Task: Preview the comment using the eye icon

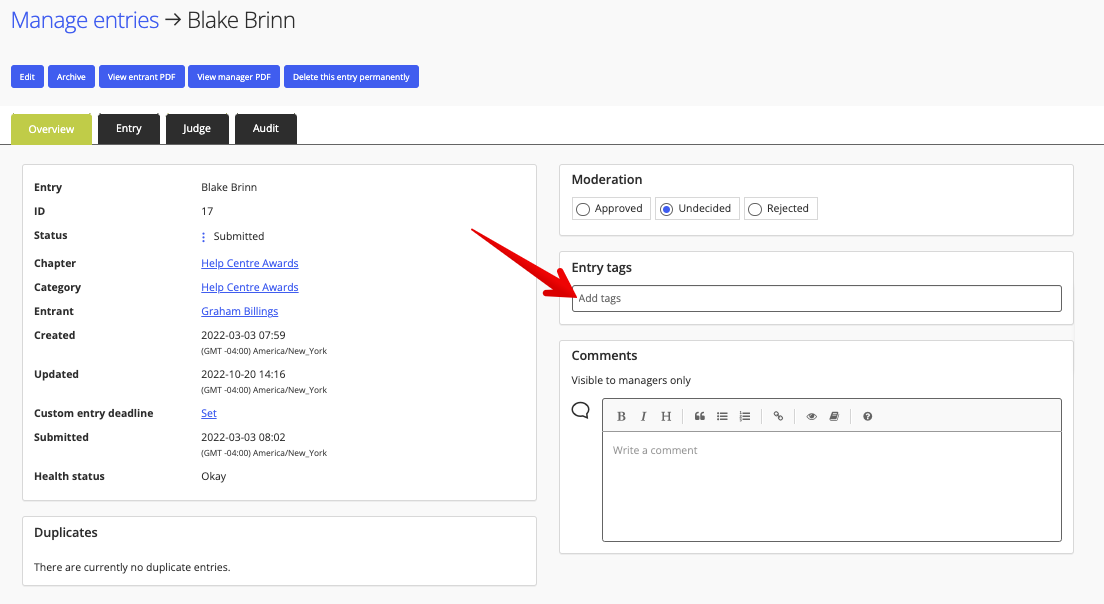Action: coord(812,416)
